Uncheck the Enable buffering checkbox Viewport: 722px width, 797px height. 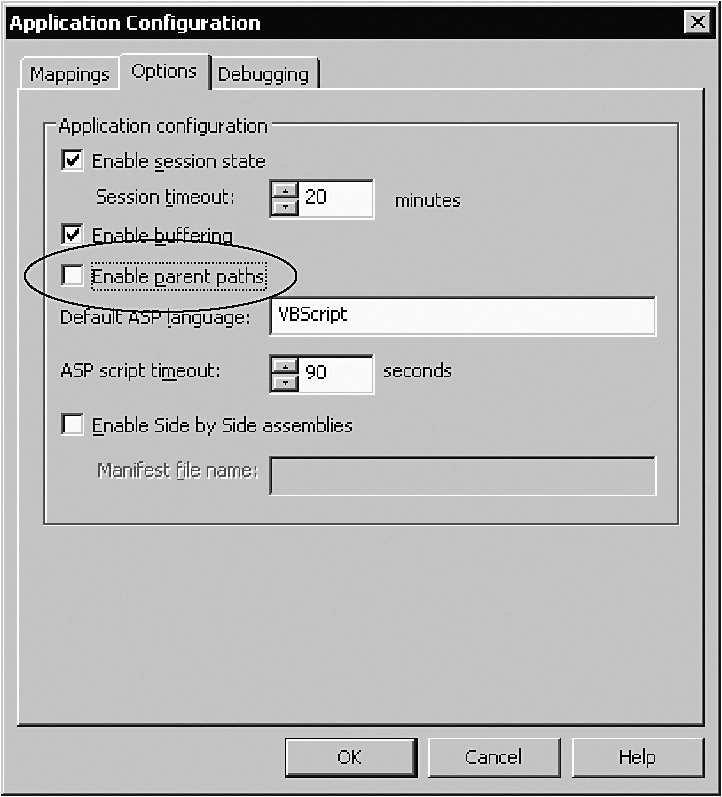72,235
